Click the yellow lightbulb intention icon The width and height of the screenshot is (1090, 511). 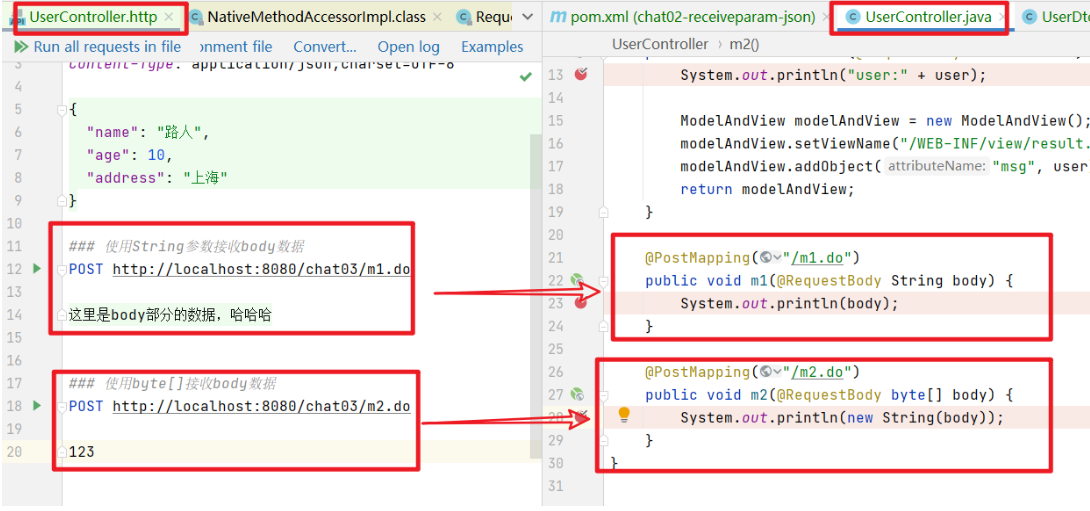[624, 415]
